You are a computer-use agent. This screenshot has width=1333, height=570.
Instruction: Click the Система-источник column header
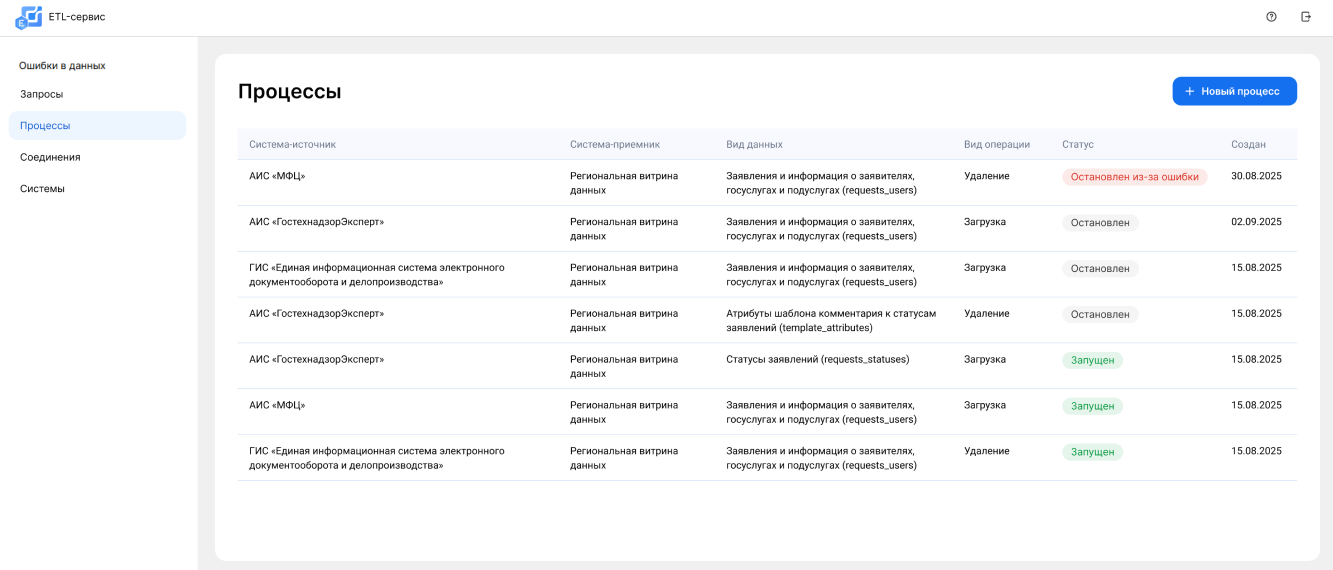tap(292, 144)
